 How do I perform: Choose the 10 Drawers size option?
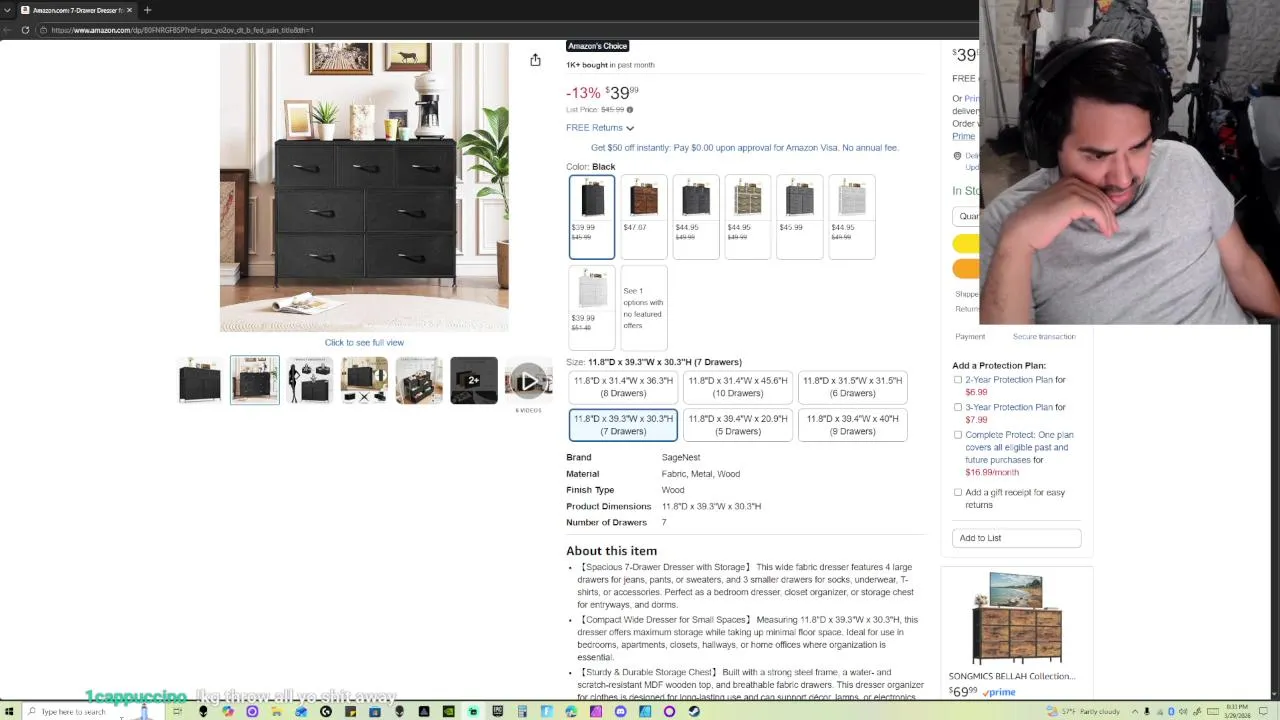click(738, 387)
